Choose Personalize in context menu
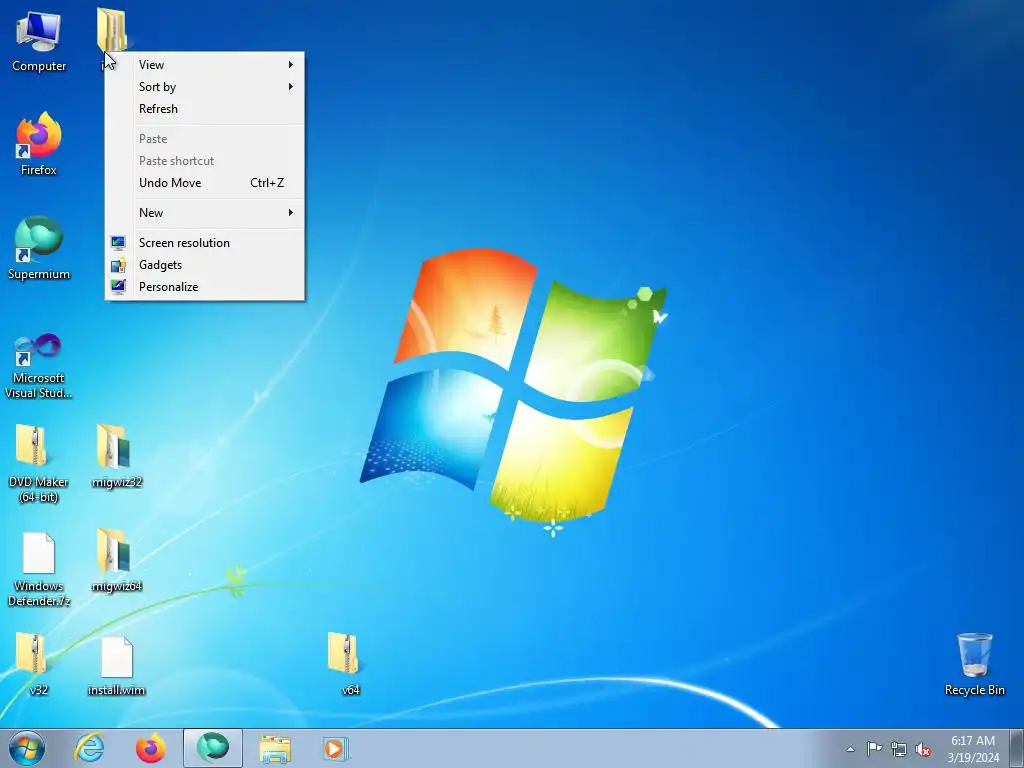1024x768 pixels. click(204, 287)
